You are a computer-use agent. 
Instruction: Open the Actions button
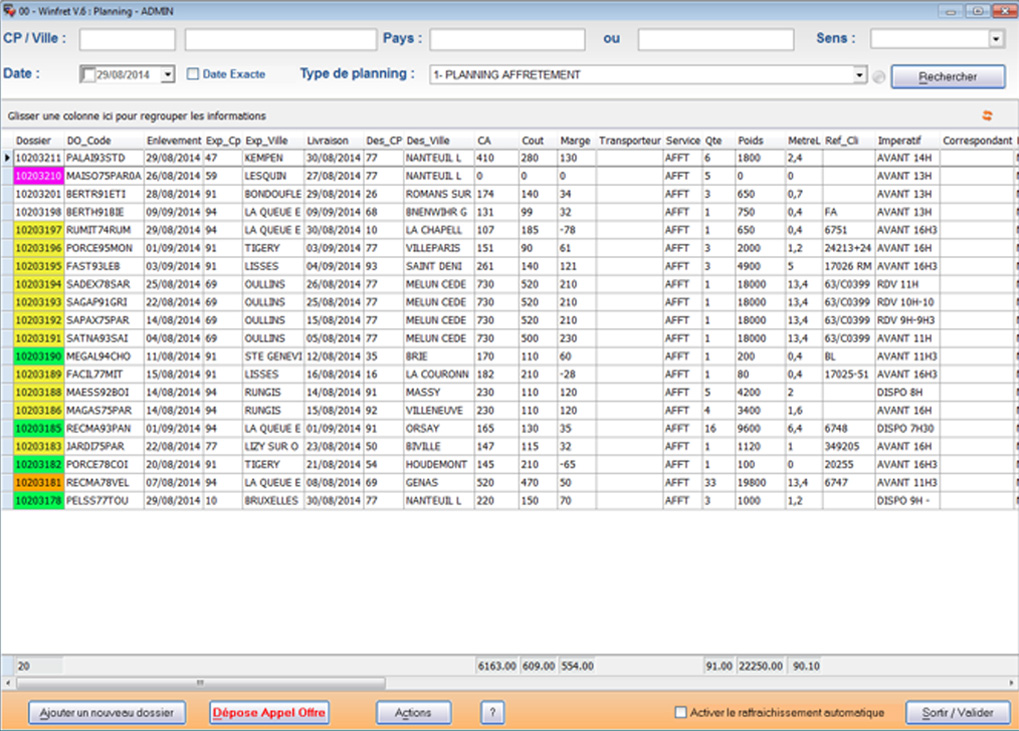[413, 713]
